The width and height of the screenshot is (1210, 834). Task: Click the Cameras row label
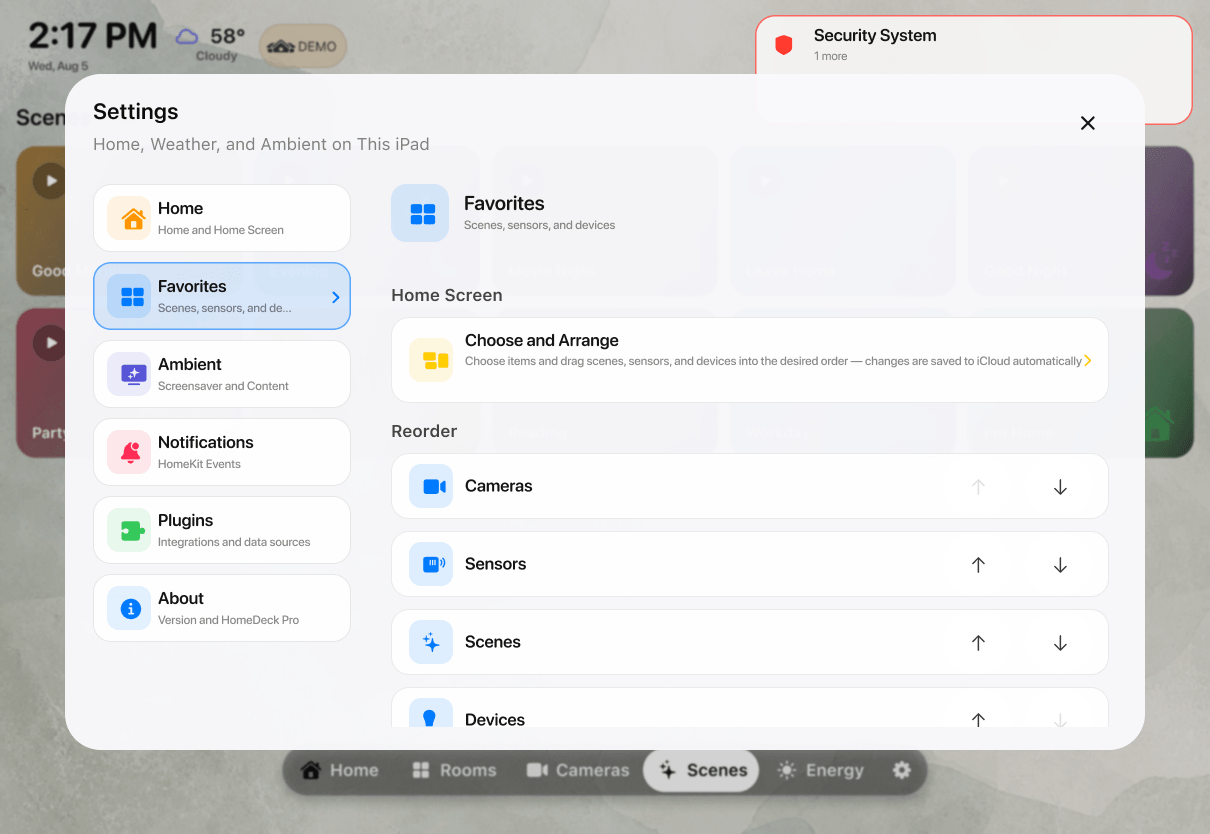[499, 486]
